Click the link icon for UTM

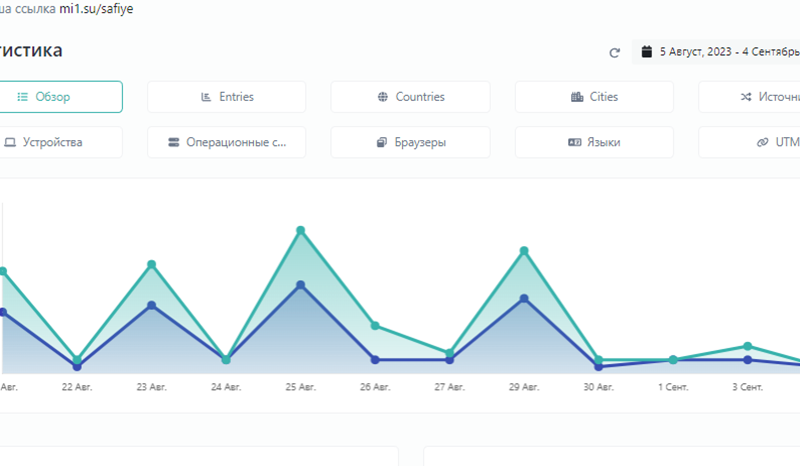coord(763,142)
